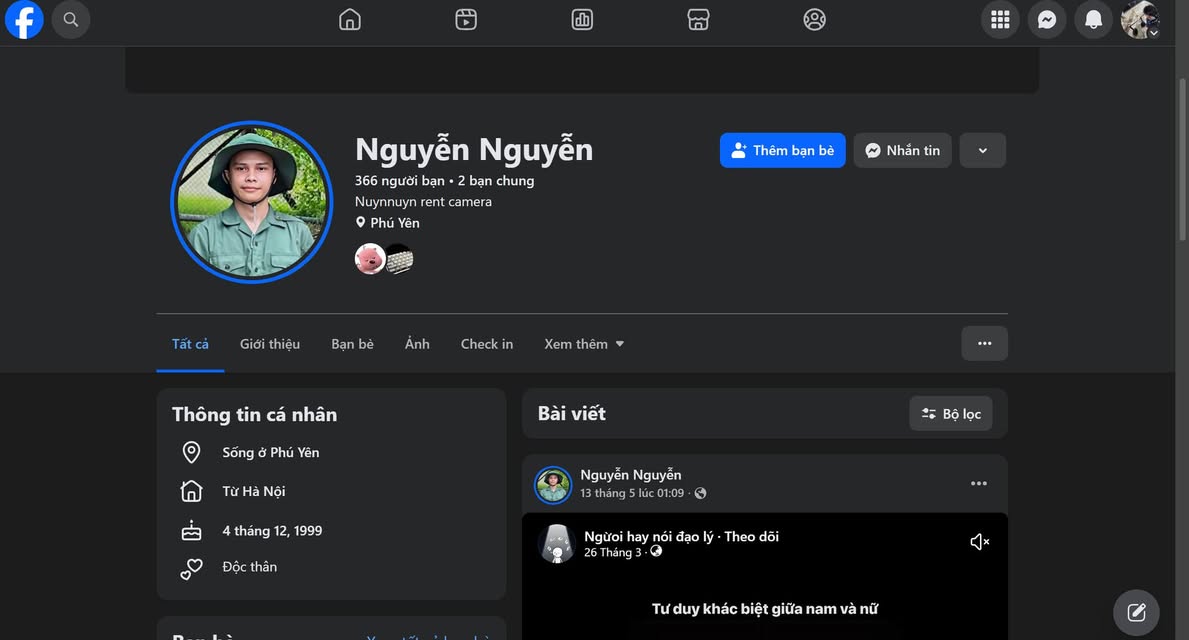Click Thêm bạn bè button
Viewport: 1189px width, 640px height.
point(783,150)
